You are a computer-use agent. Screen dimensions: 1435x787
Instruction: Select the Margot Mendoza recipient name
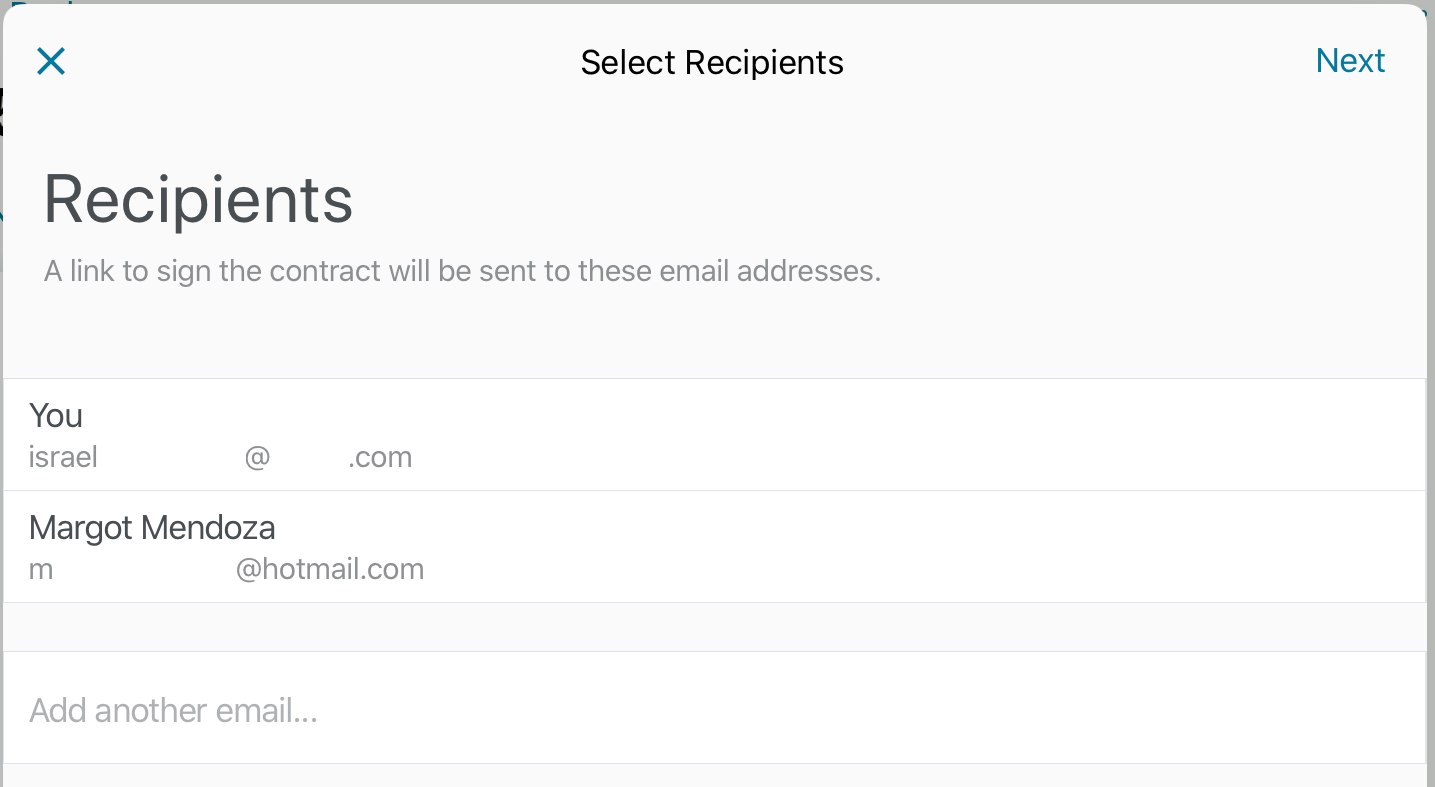(152, 527)
